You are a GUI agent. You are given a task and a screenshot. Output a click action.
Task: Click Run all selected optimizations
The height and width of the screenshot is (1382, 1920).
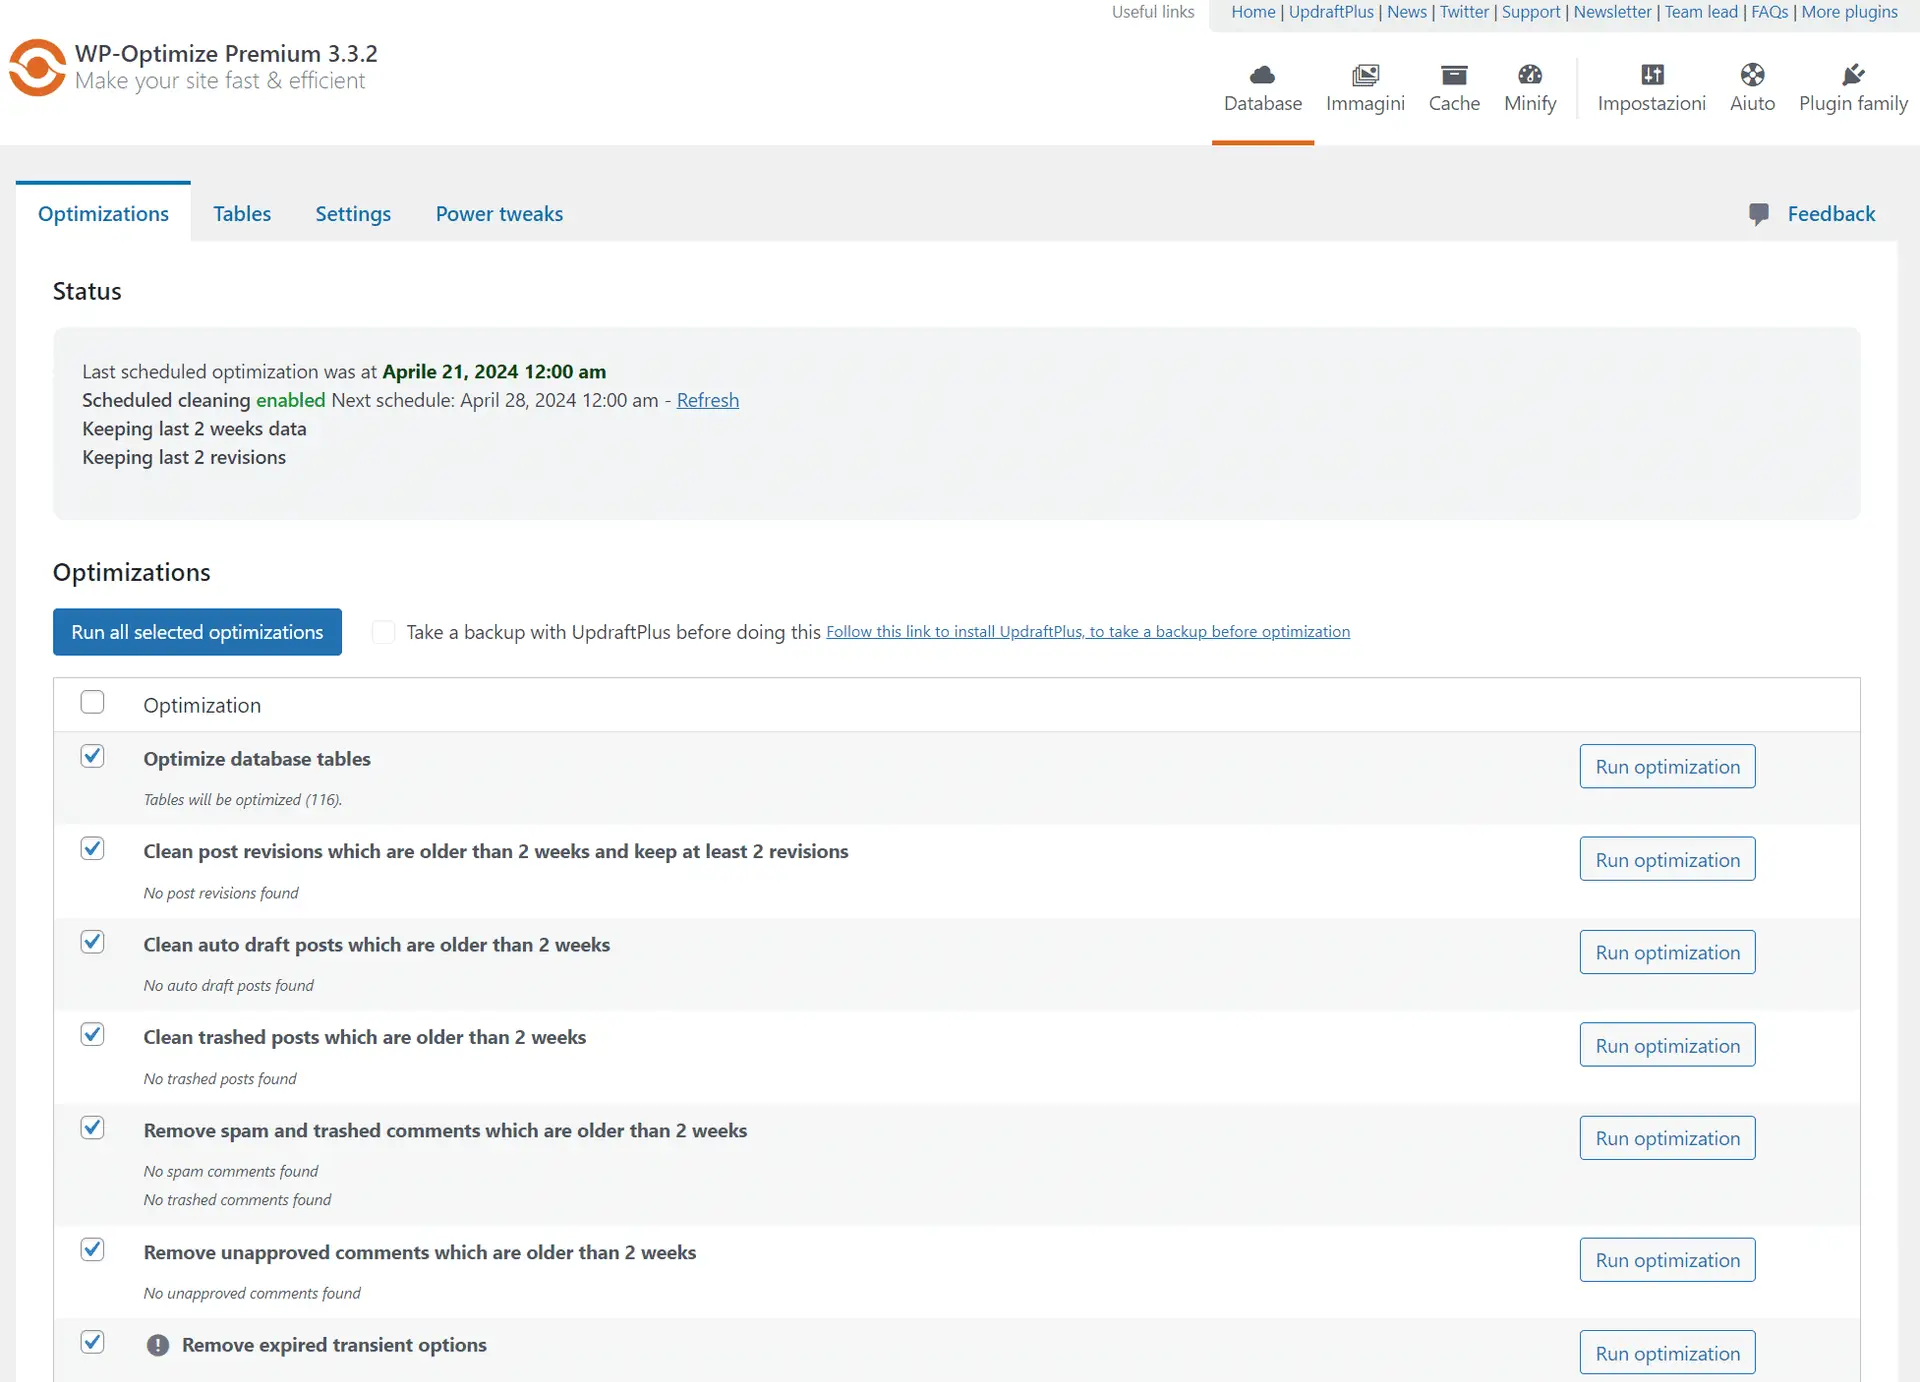[197, 631]
